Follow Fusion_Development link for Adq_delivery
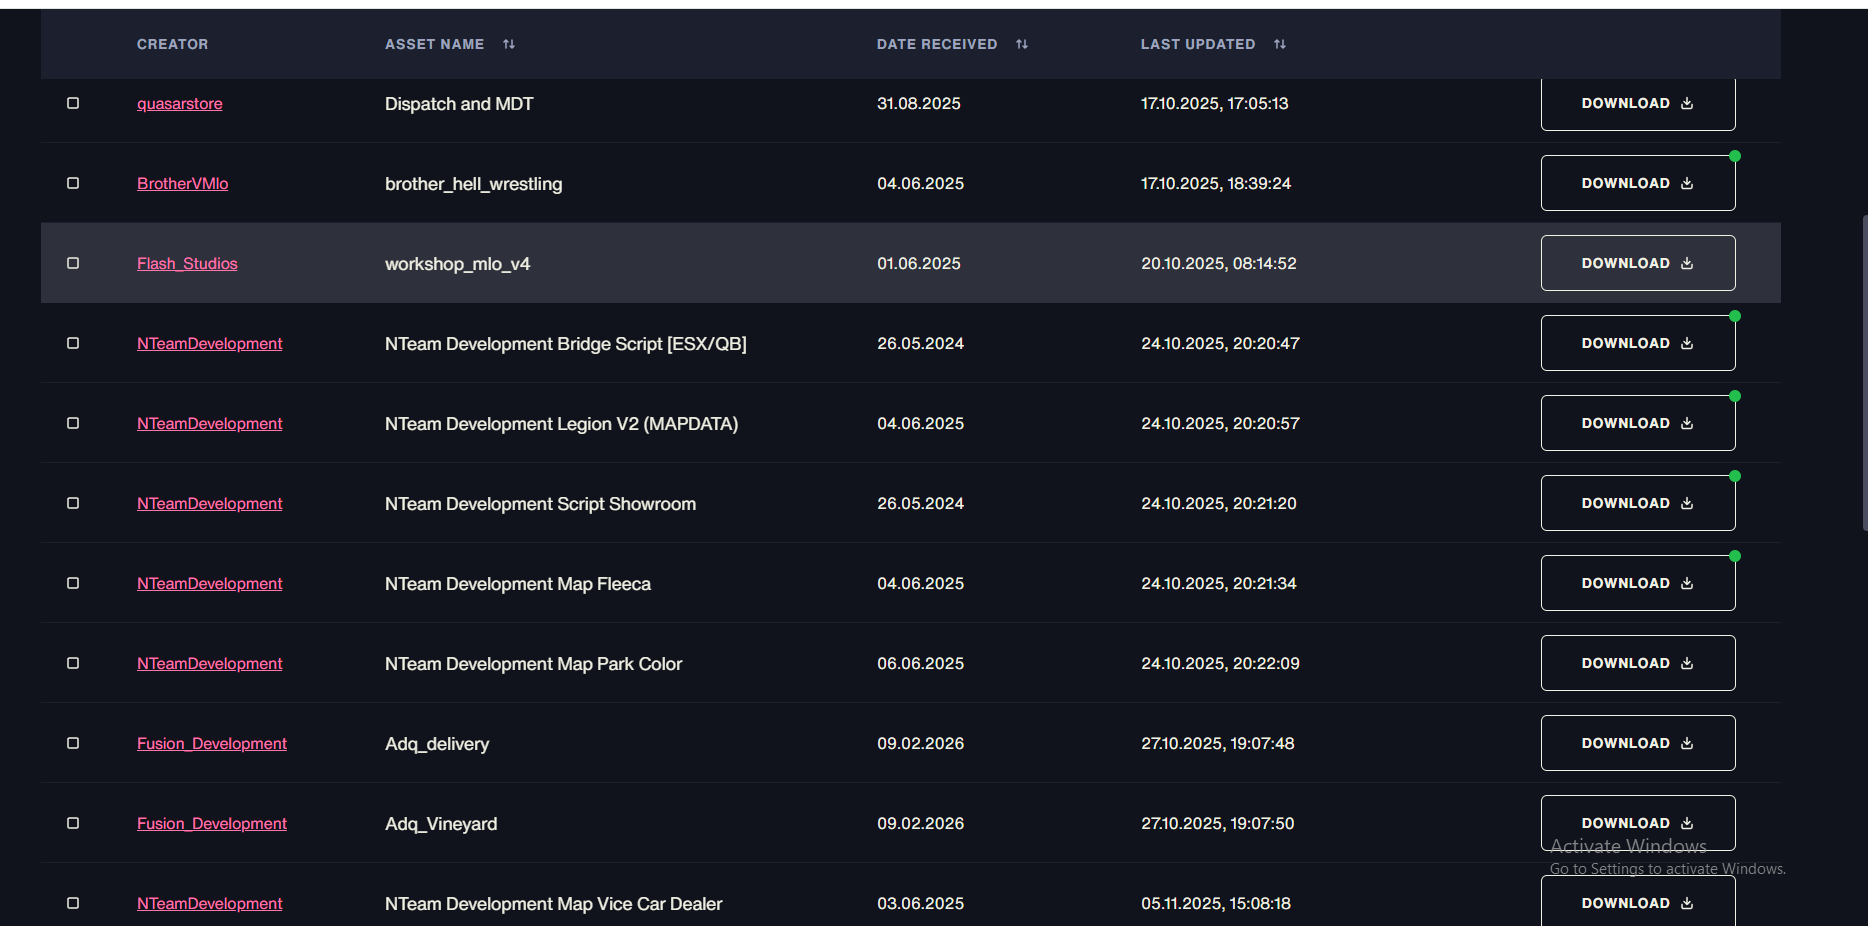1868x926 pixels. [x=212, y=744]
